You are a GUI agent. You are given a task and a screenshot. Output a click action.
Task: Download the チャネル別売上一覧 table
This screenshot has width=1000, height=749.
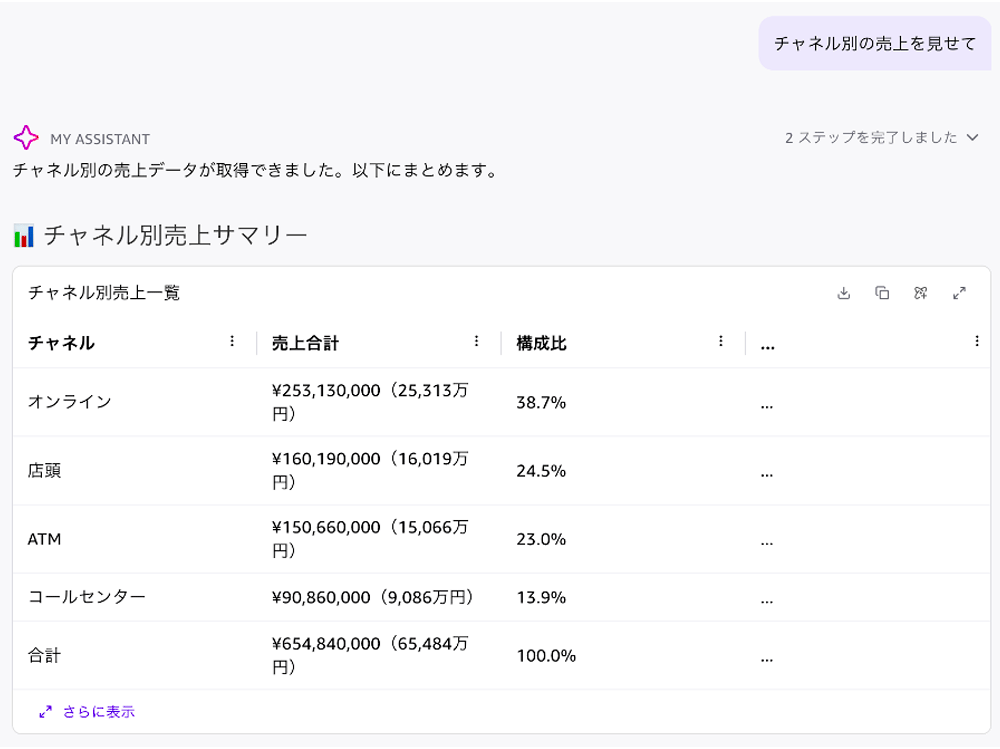(x=843, y=293)
